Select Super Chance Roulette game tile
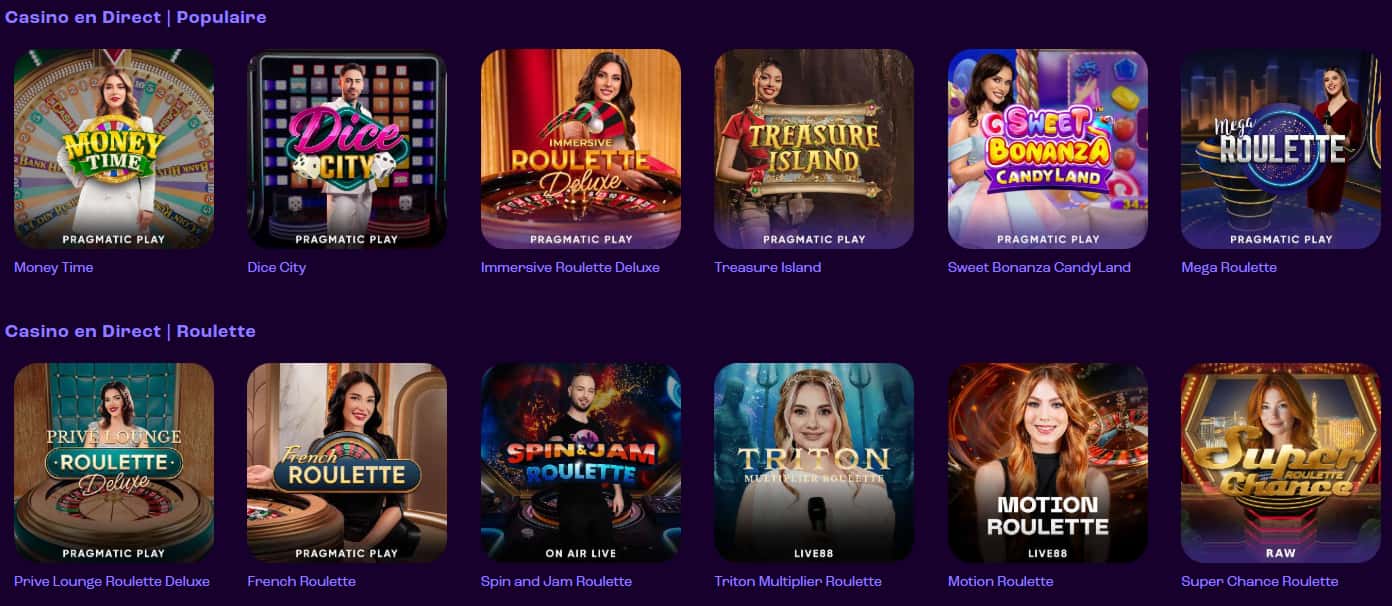The width and height of the screenshot is (1392, 606). tap(1281, 463)
